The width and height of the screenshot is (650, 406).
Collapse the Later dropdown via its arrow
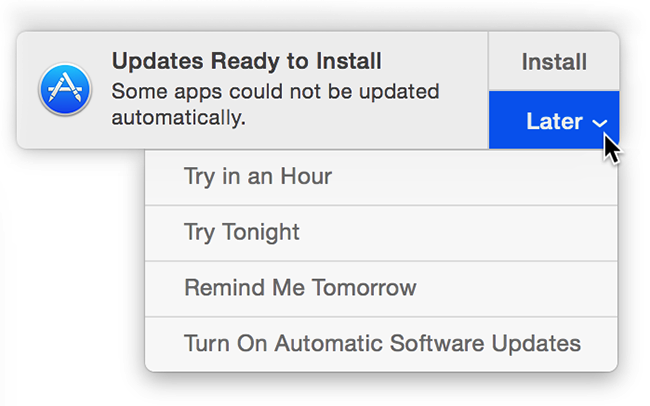600,123
